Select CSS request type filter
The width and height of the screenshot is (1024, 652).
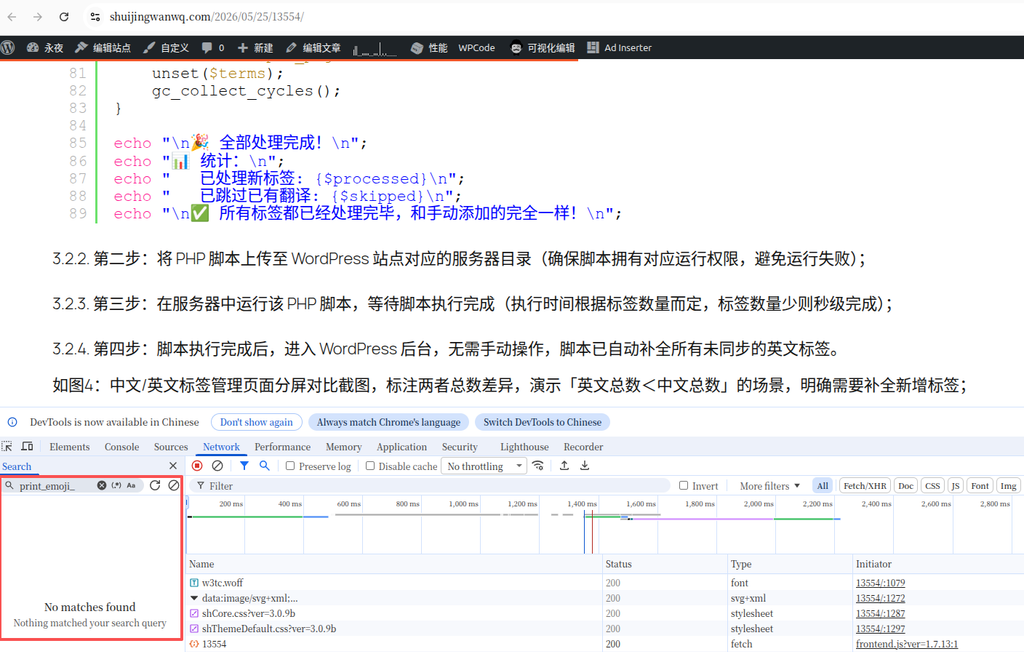[932, 486]
